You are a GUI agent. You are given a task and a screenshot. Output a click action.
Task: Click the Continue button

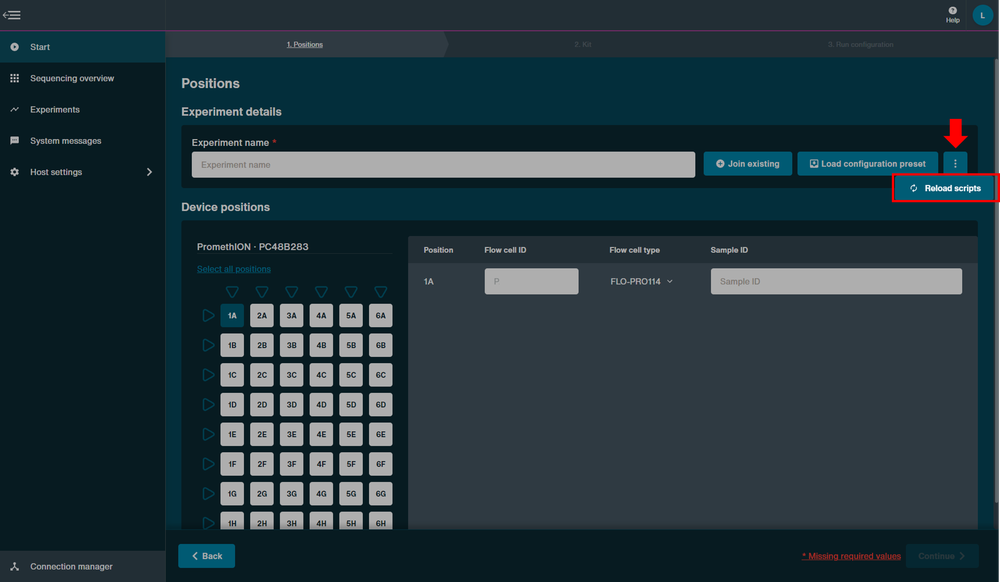942,556
